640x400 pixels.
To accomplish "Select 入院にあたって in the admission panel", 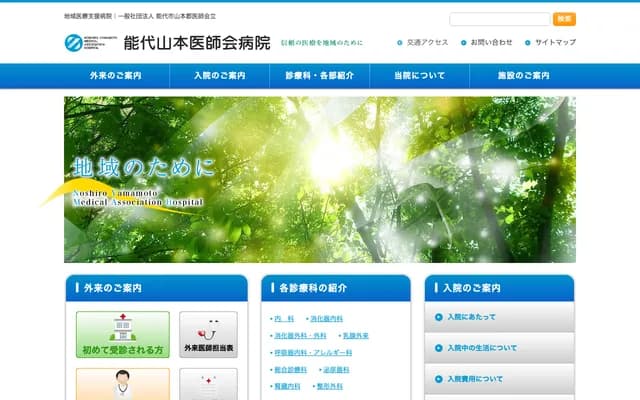I will pyautogui.click(x=499, y=317).
